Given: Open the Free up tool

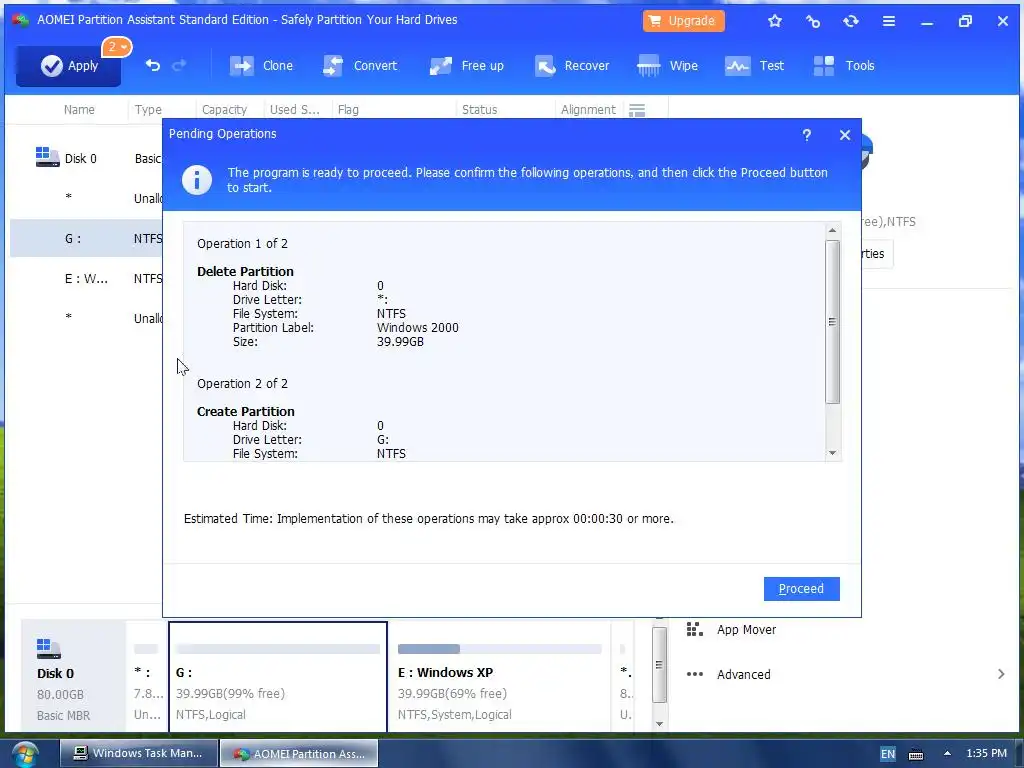Looking at the screenshot, I should click(x=466, y=66).
